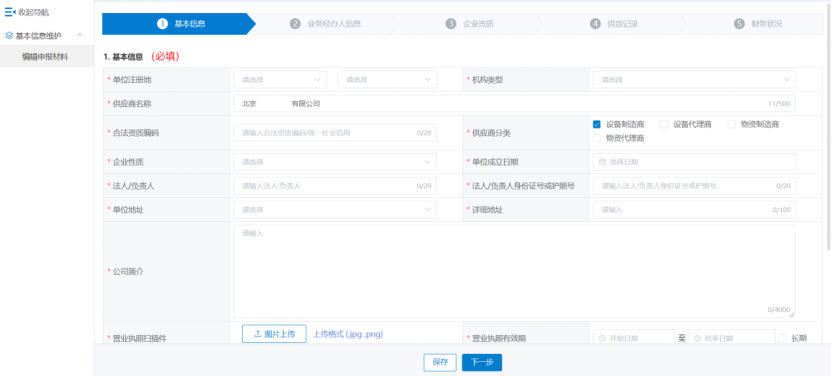Open the second 单位注册地 dropdown

pyautogui.click(x=387, y=80)
